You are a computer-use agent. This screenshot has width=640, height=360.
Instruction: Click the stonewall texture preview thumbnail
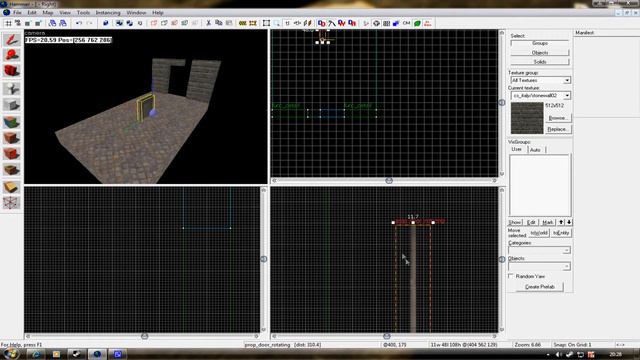click(527, 118)
